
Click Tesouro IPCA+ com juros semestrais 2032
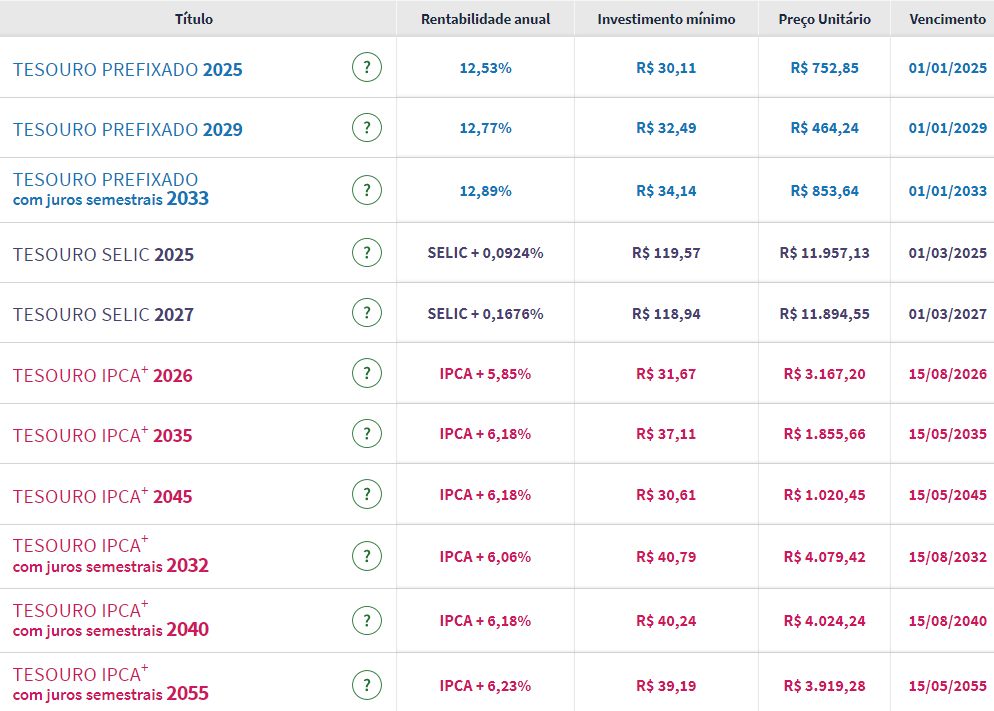coord(110,556)
